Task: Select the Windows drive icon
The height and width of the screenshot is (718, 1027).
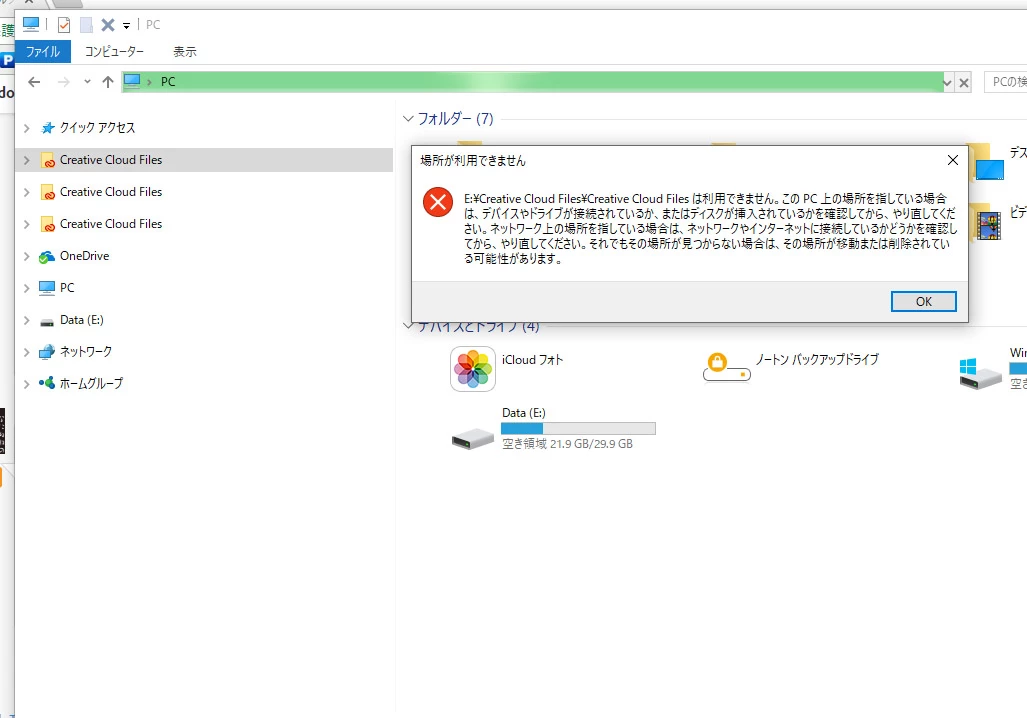Action: pyautogui.click(x=980, y=374)
